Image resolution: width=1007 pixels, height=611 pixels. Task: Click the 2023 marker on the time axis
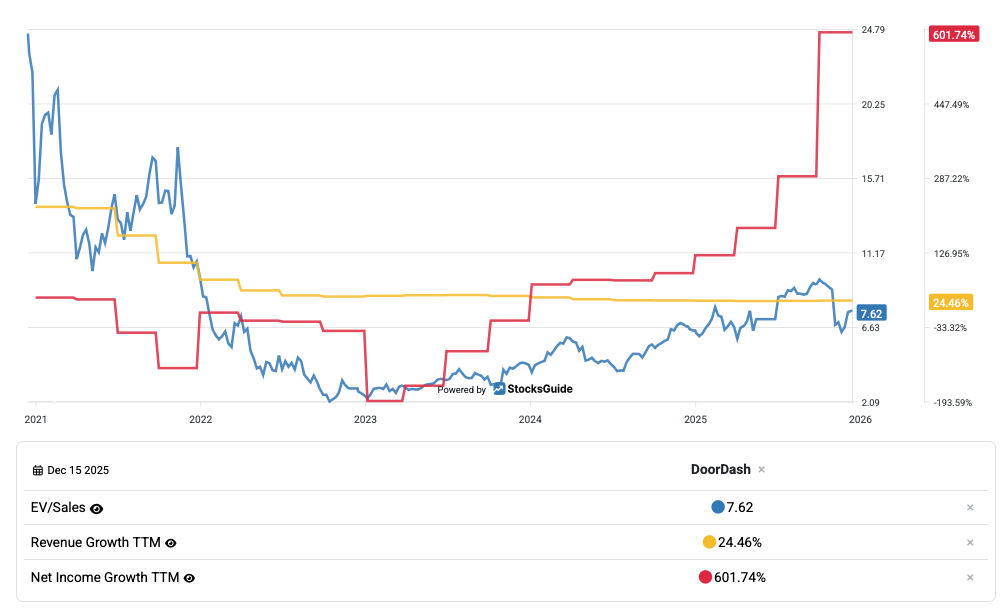pyautogui.click(x=365, y=419)
